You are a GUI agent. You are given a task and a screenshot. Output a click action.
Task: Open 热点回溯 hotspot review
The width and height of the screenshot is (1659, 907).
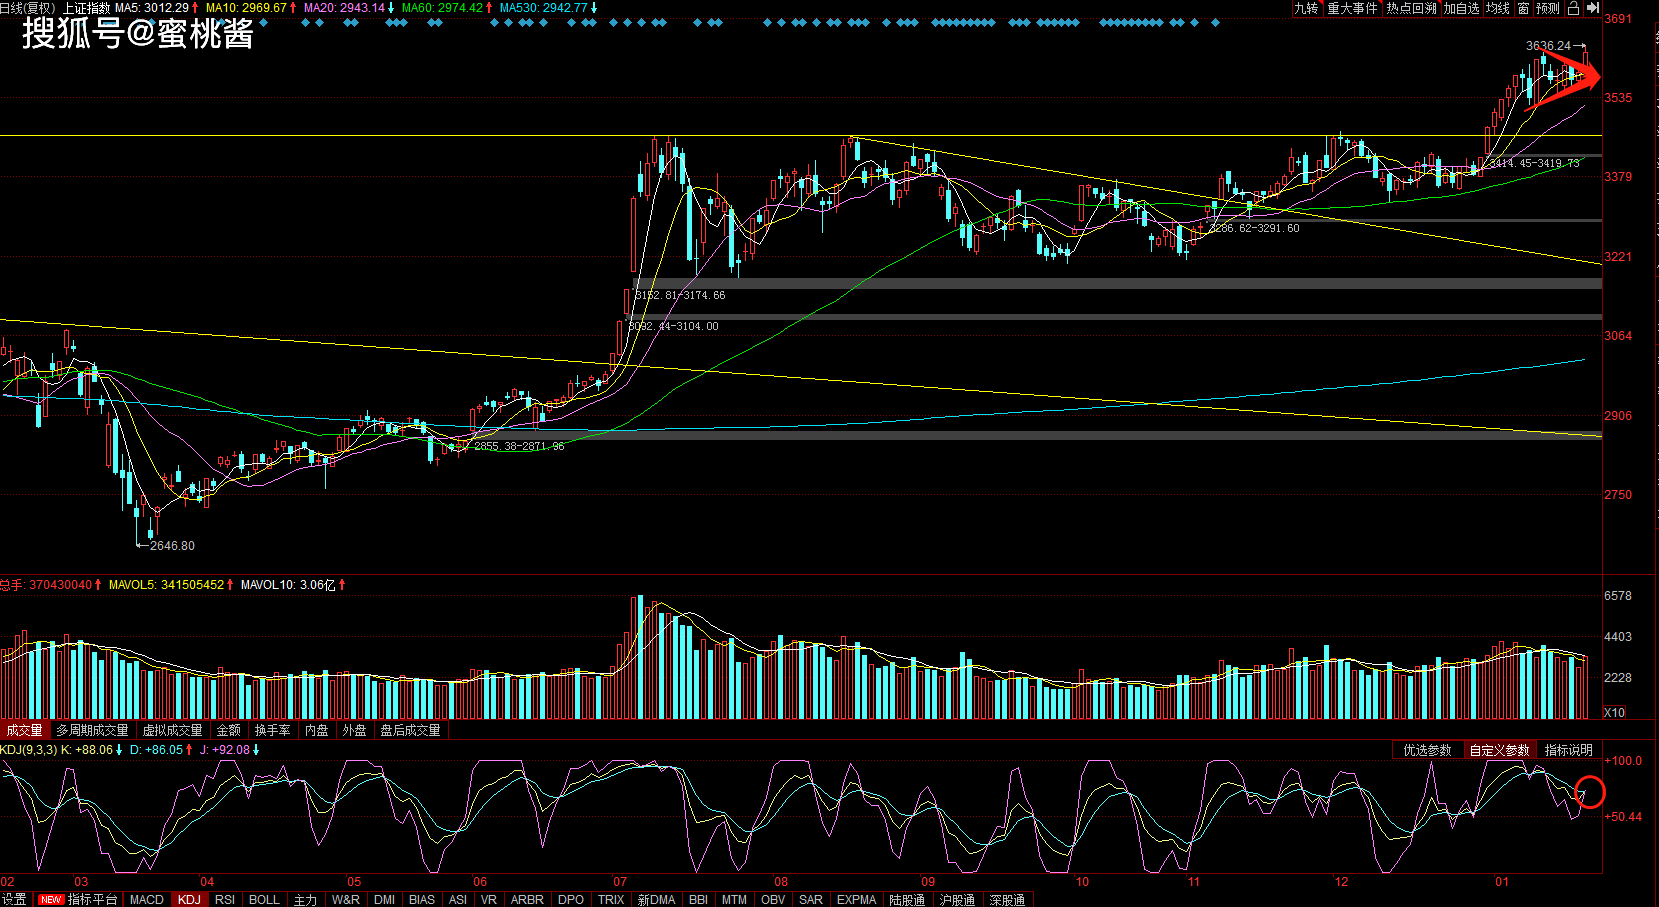point(1411,8)
